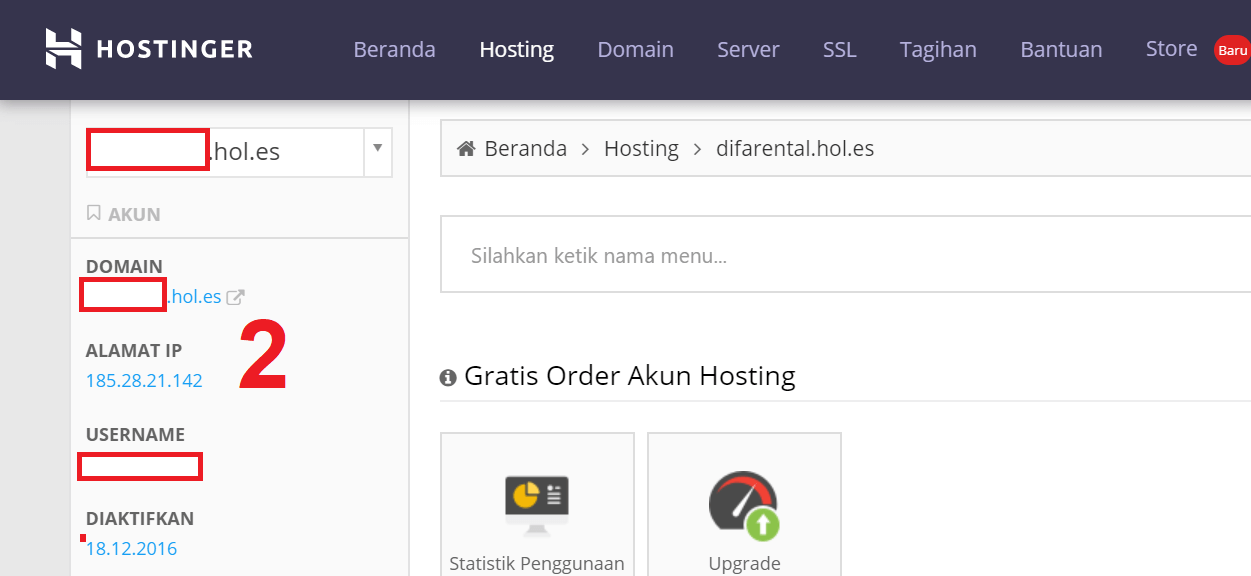Viewport: 1251px width, 576px height.
Task: Go to Beranda in the breadcrumb
Action: tap(525, 149)
